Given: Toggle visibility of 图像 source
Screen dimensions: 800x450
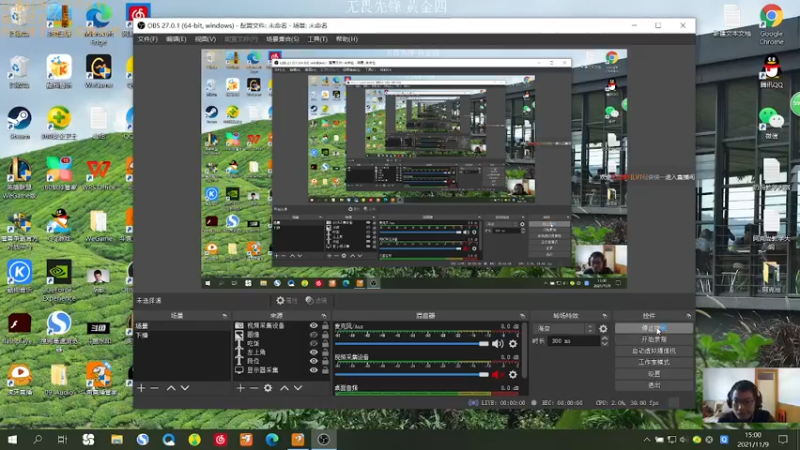Looking at the screenshot, I should (x=314, y=335).
